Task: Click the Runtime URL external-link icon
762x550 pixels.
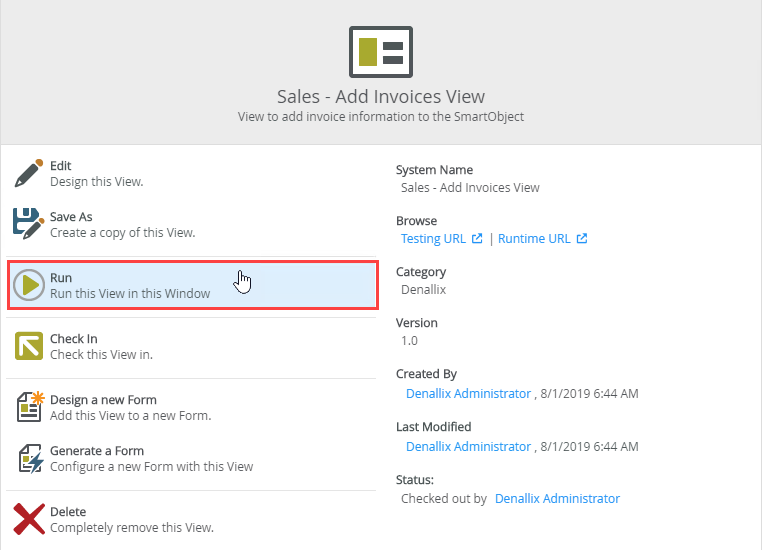Action: [582, 239]
